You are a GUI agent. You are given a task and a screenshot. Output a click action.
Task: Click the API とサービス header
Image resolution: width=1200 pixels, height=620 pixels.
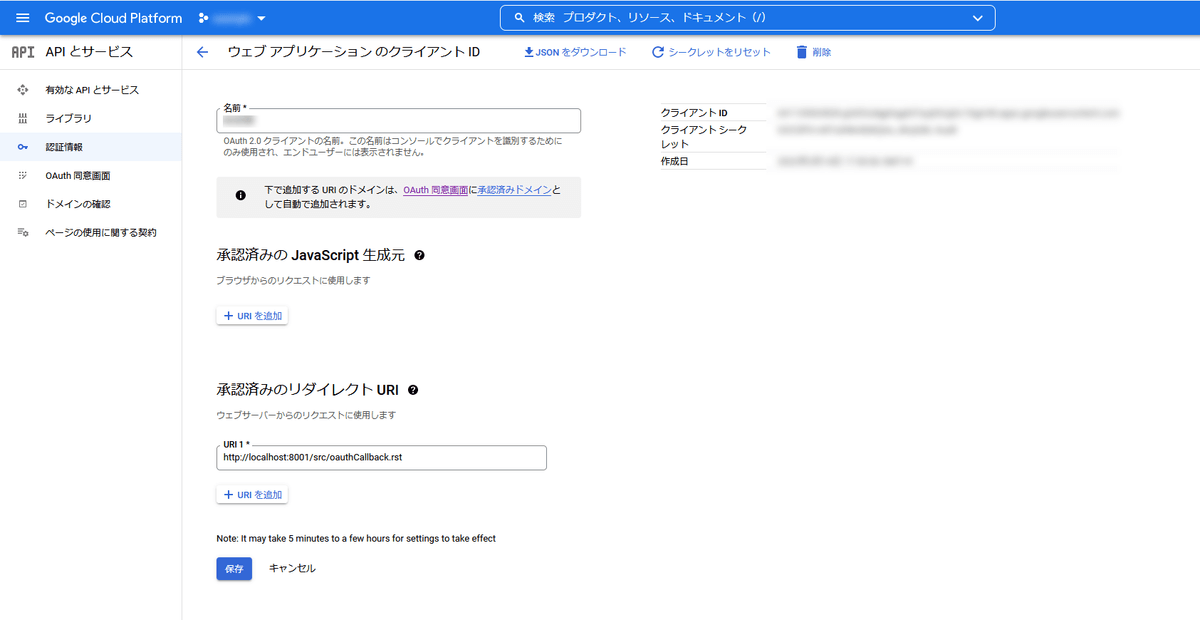(x=90, y=52)
